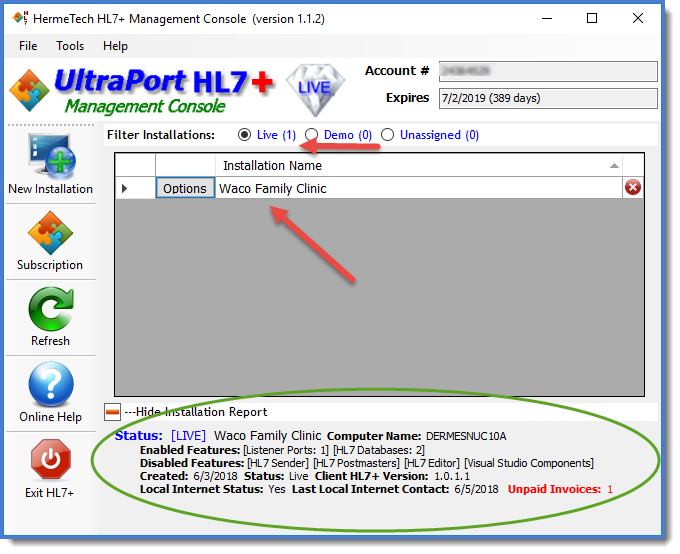680x554 pixels.
Task: Open Online Help question mark icon
Action: pyautogui.click(x=51, y=384)
